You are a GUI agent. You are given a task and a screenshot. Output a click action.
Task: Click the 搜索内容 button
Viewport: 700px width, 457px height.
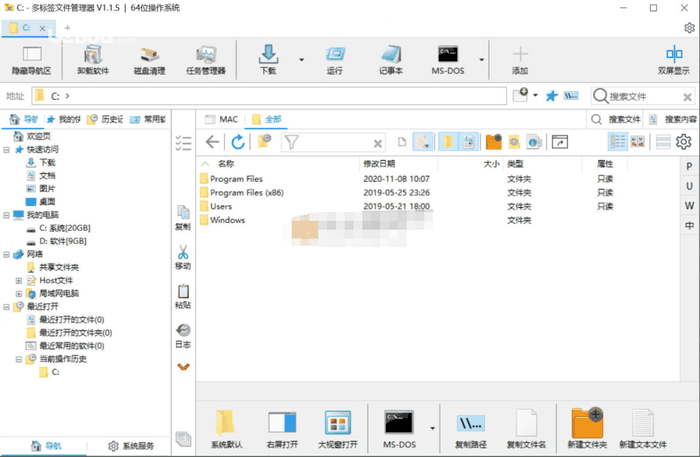673,119
